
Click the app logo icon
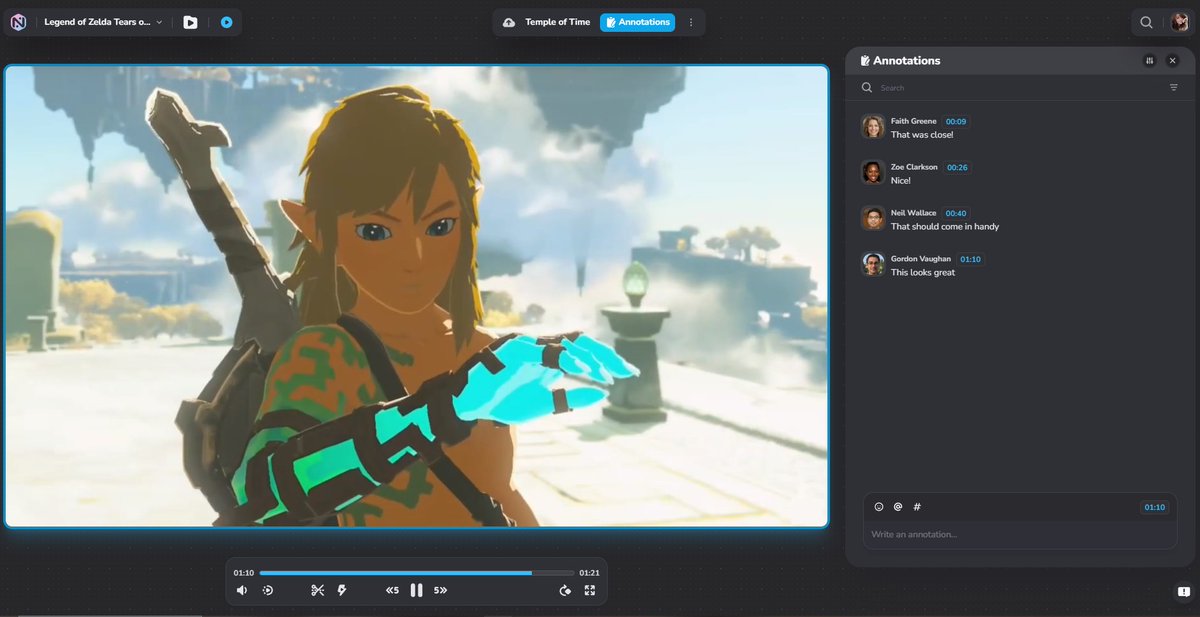coord(19,22)
